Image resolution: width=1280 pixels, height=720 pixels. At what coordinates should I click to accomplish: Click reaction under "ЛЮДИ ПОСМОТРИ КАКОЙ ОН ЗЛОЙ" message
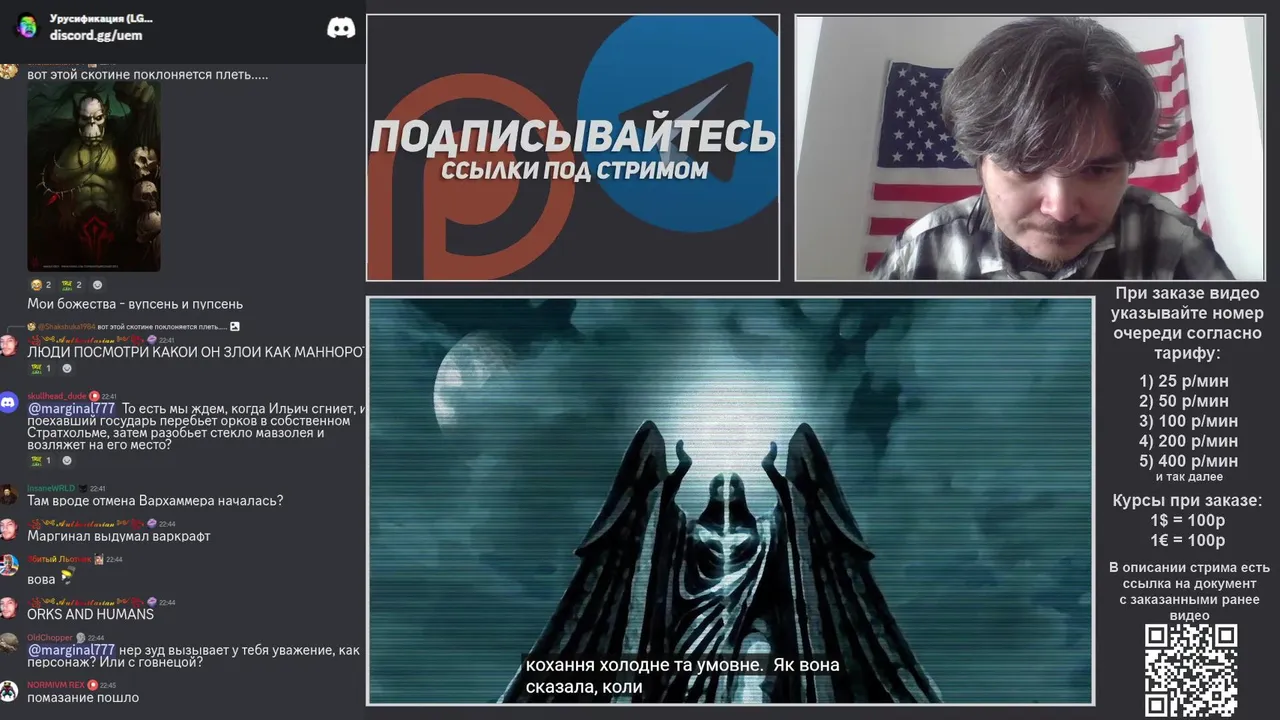(x=41, y=369)
